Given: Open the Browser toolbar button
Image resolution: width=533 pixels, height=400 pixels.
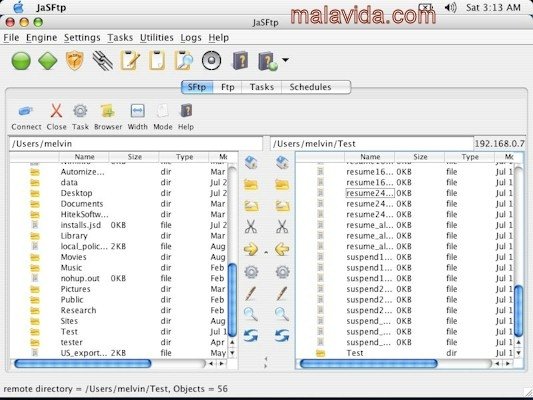Looking at the screenshot, I should click(x=108, y=118).
